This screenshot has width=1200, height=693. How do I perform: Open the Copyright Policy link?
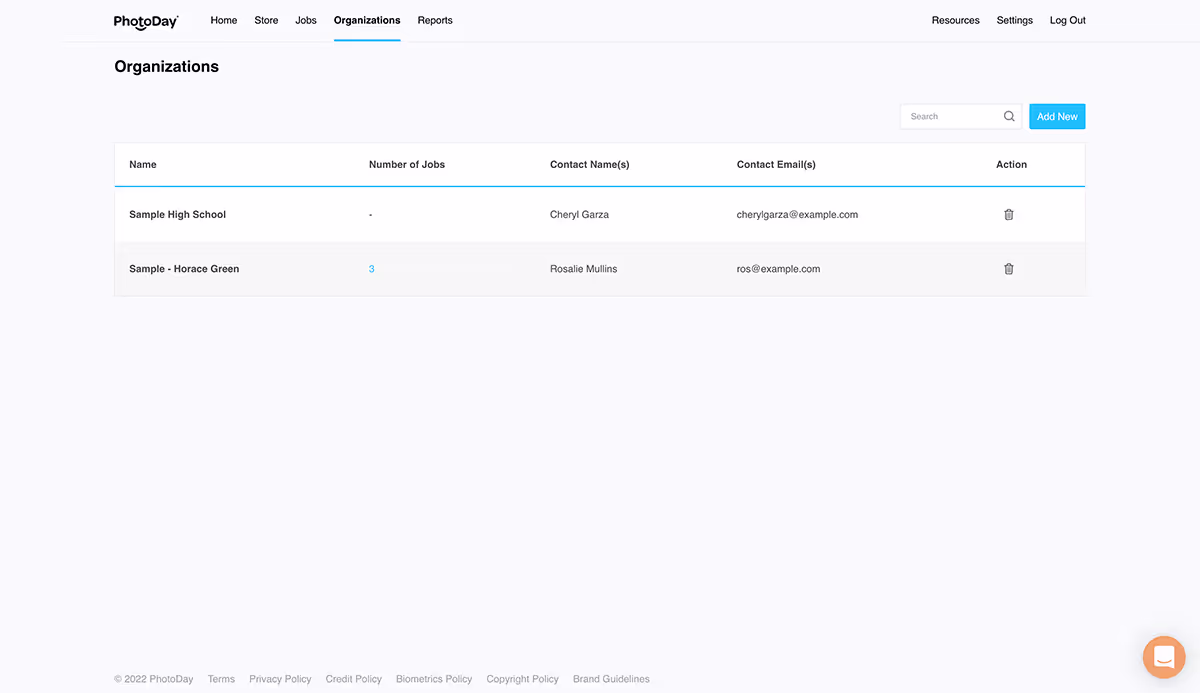pyautogui.click(x=522, y=679)
